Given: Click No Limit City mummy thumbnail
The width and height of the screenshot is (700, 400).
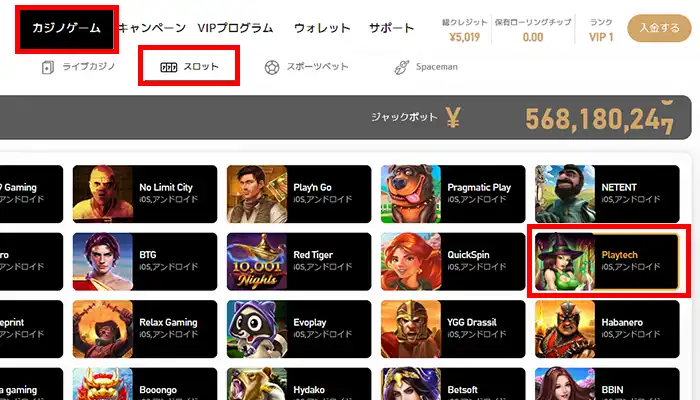Looking at the screenshot, I should click(x=103, y=194).
